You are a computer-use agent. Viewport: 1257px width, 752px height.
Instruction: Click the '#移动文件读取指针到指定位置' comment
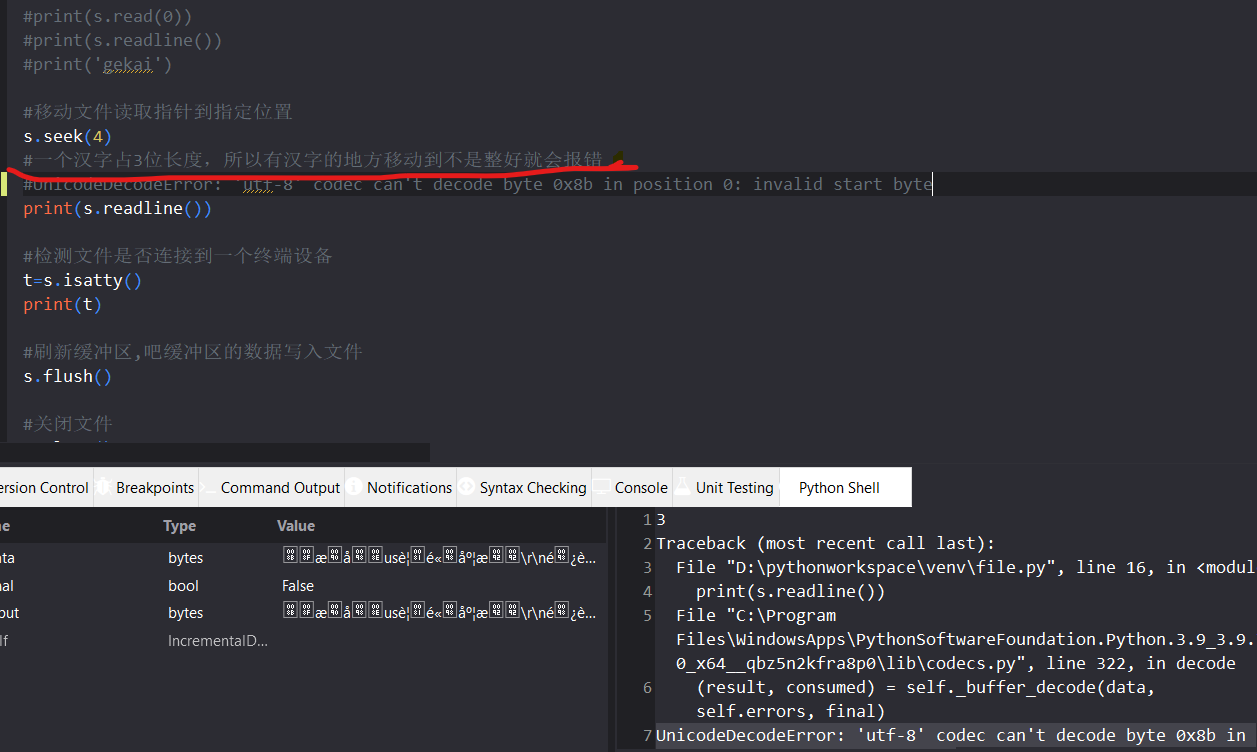(x=158, y=112)
